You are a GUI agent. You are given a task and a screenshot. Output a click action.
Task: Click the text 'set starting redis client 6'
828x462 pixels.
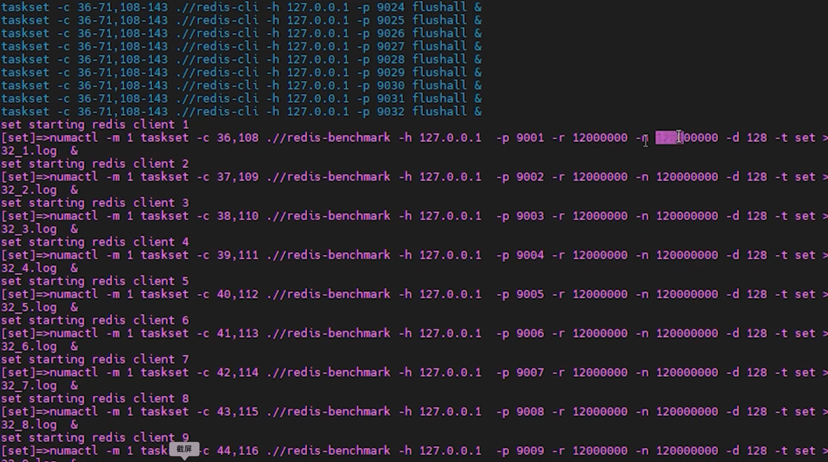95,320
